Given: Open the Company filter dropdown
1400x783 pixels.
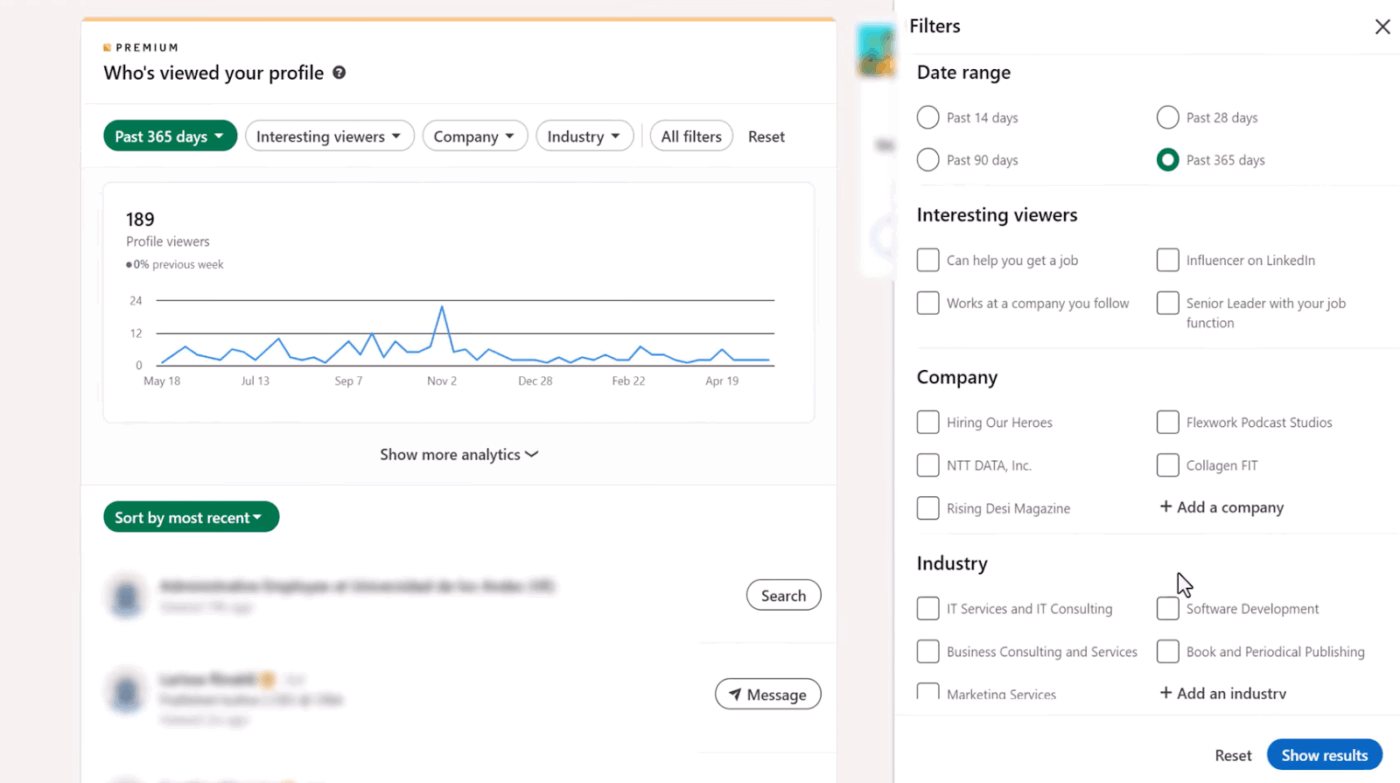Looking at the screenshot, I should (x=474, y=136).
